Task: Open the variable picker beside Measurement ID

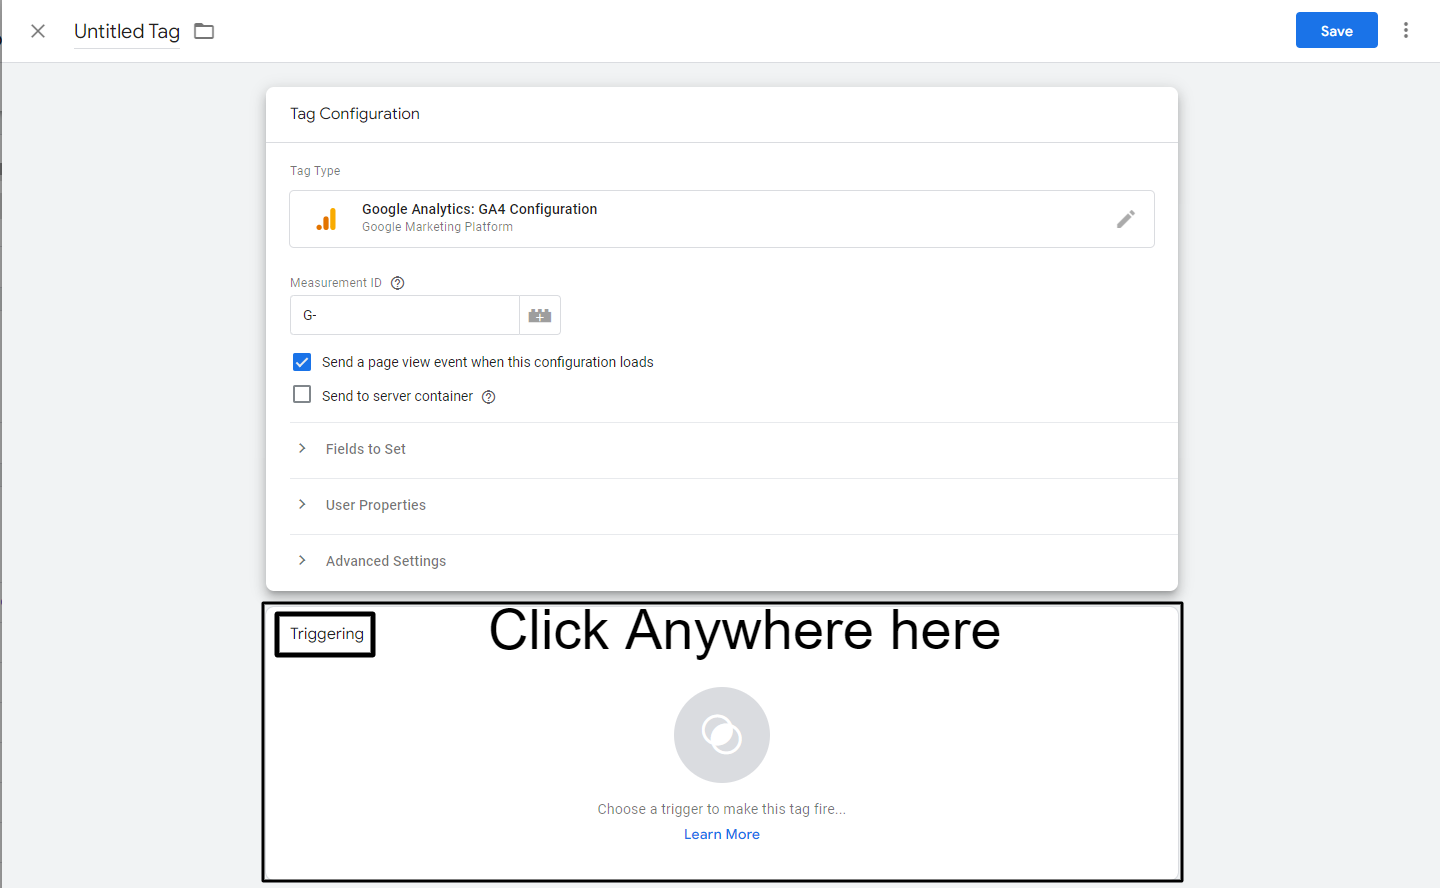Action: click(539, 314)
